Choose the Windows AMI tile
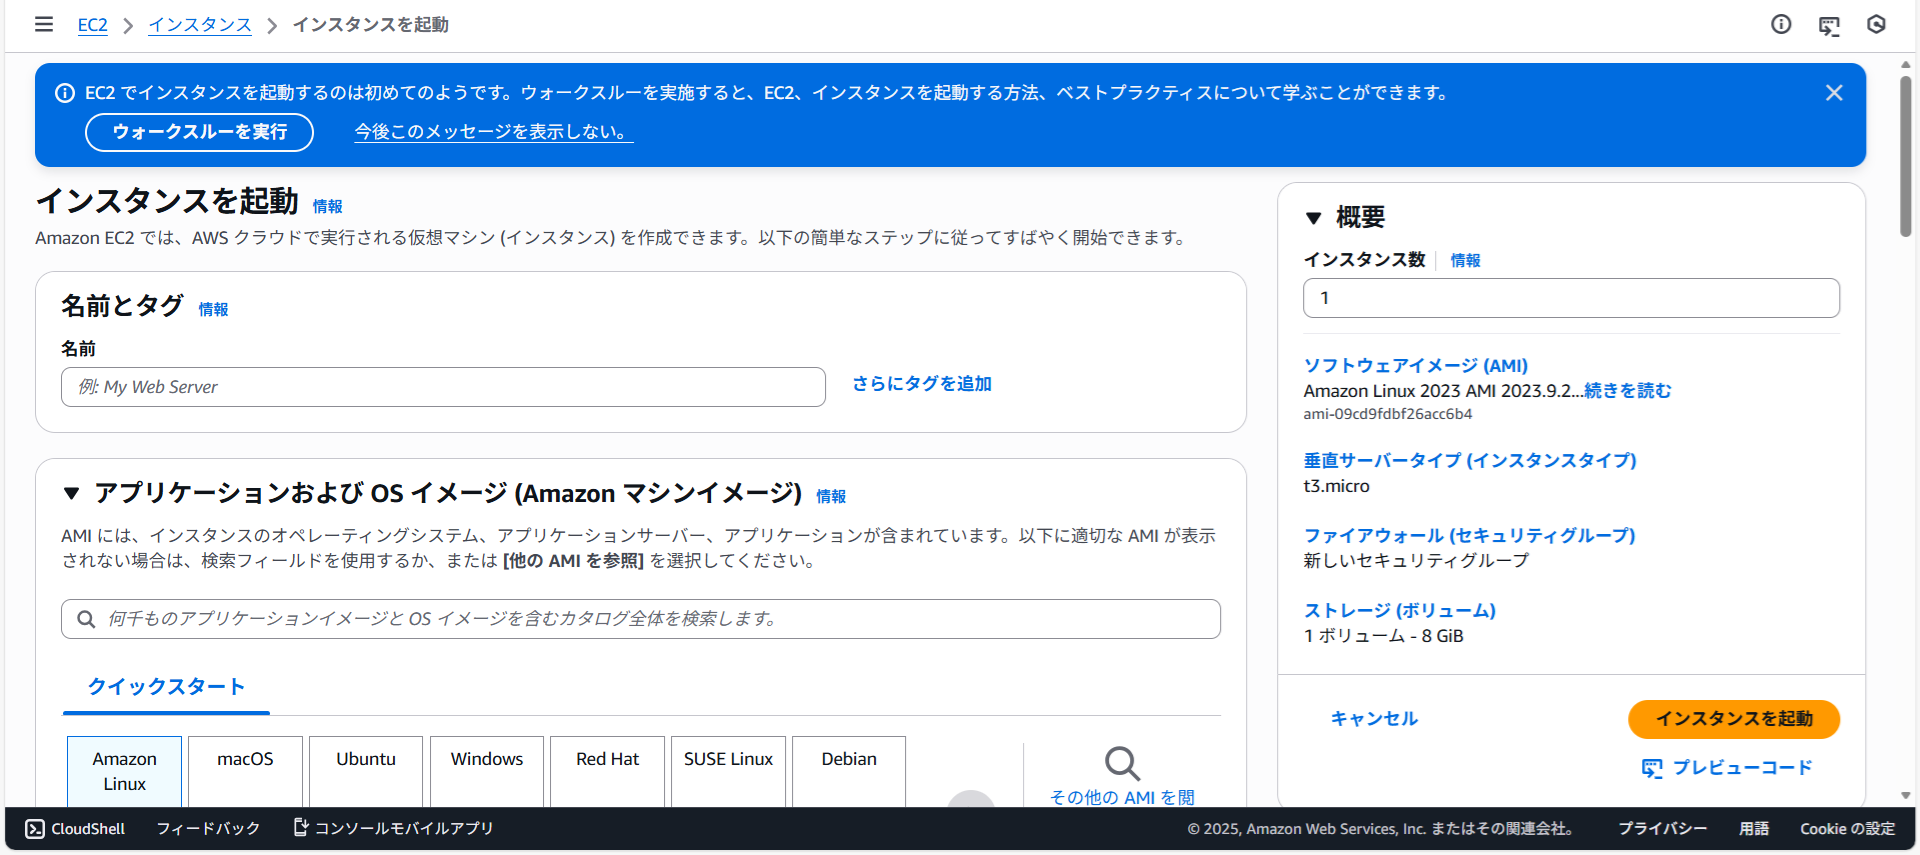The height and width of the screenshot is (855, 1920). [487, 770]
